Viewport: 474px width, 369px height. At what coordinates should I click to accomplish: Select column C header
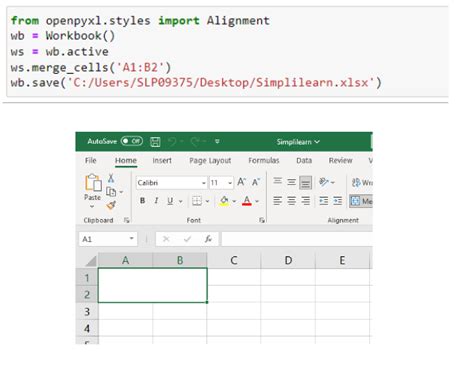coord(234,260)
